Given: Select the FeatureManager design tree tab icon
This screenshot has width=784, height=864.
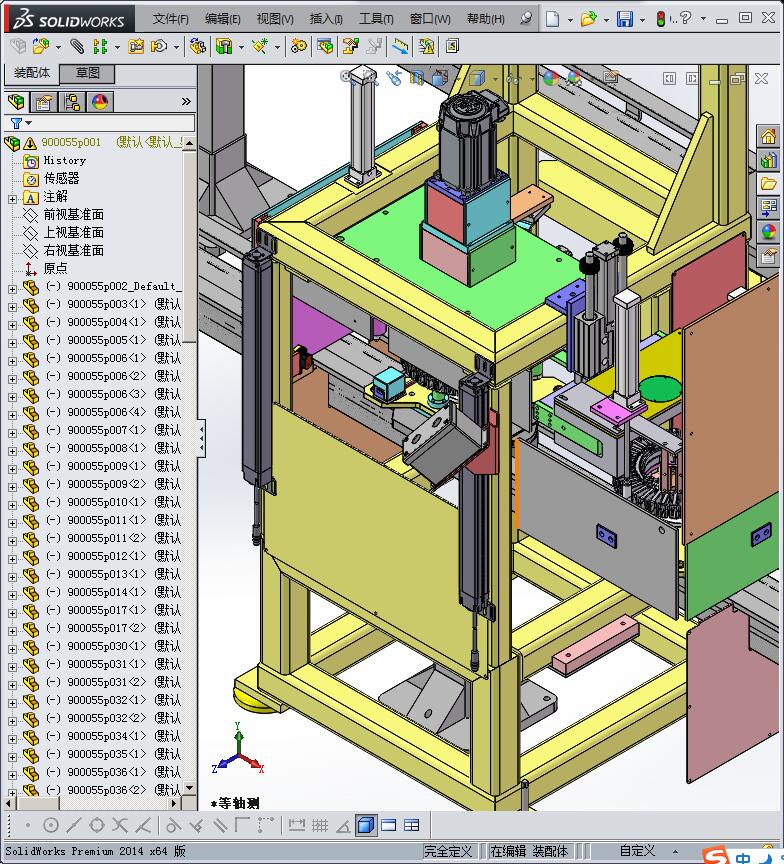Looking at the screenshot, I should (17, 101).
